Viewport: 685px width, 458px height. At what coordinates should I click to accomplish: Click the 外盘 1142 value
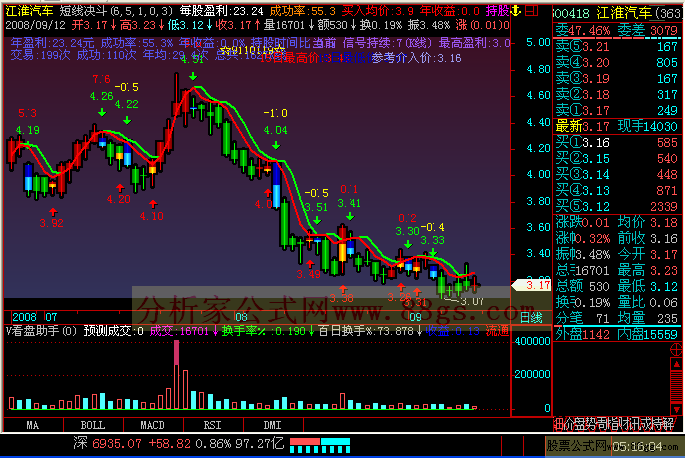tap(582, 335)
